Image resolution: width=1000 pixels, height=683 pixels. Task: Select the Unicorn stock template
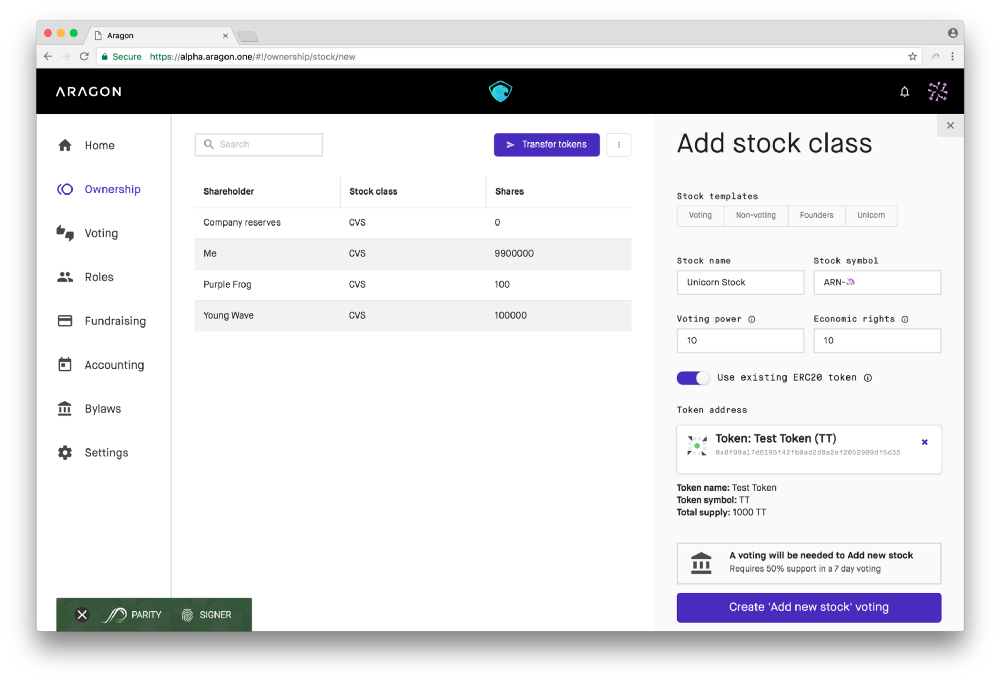coord(871,216)
